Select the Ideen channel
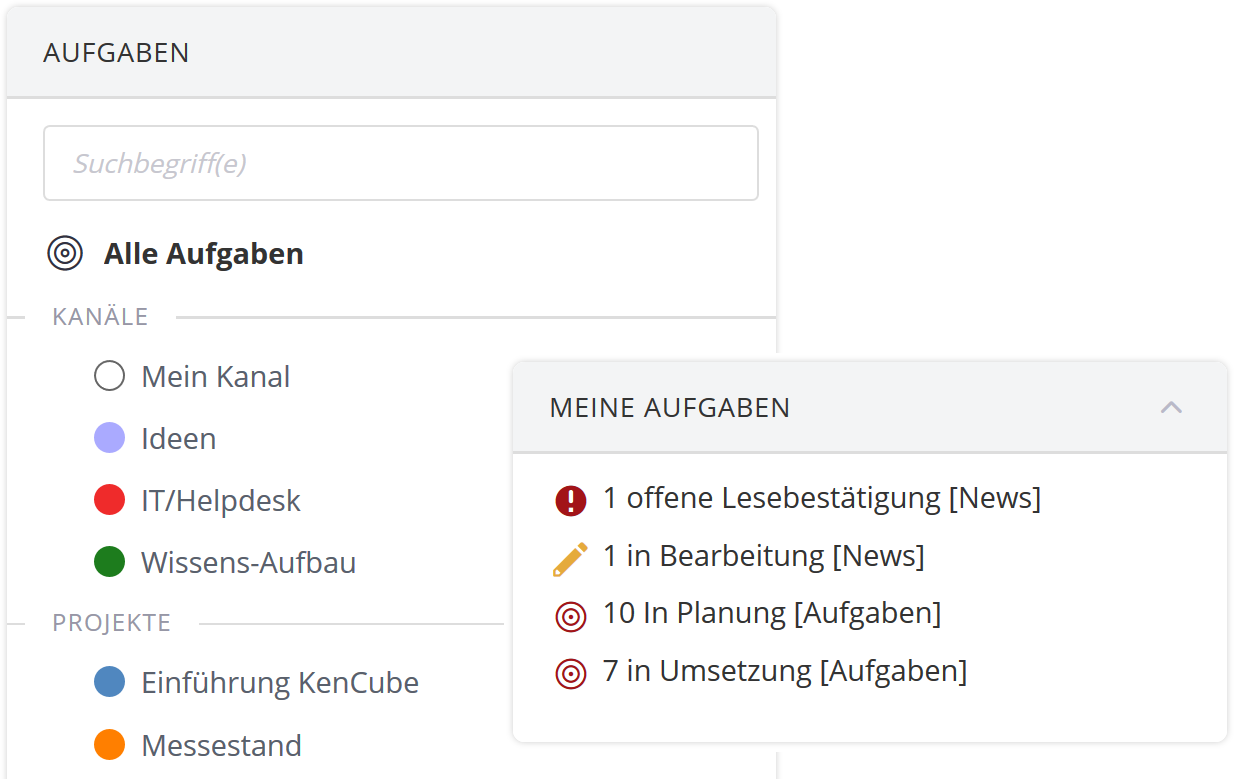The width and height of the screenshot is (1234, 779). pyautogui.click(x=179, y=438)
